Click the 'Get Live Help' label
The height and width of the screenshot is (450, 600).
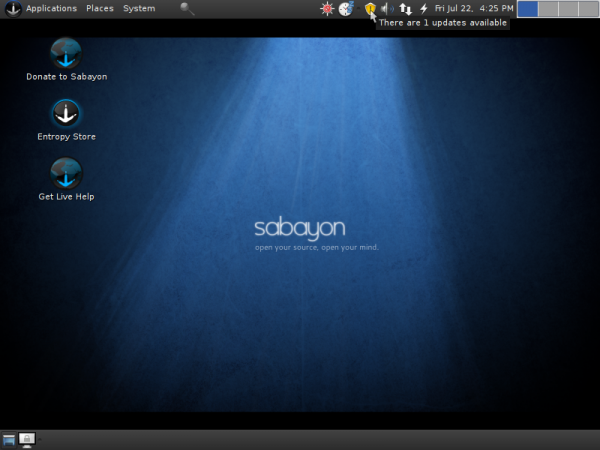[x=67, y=197]
